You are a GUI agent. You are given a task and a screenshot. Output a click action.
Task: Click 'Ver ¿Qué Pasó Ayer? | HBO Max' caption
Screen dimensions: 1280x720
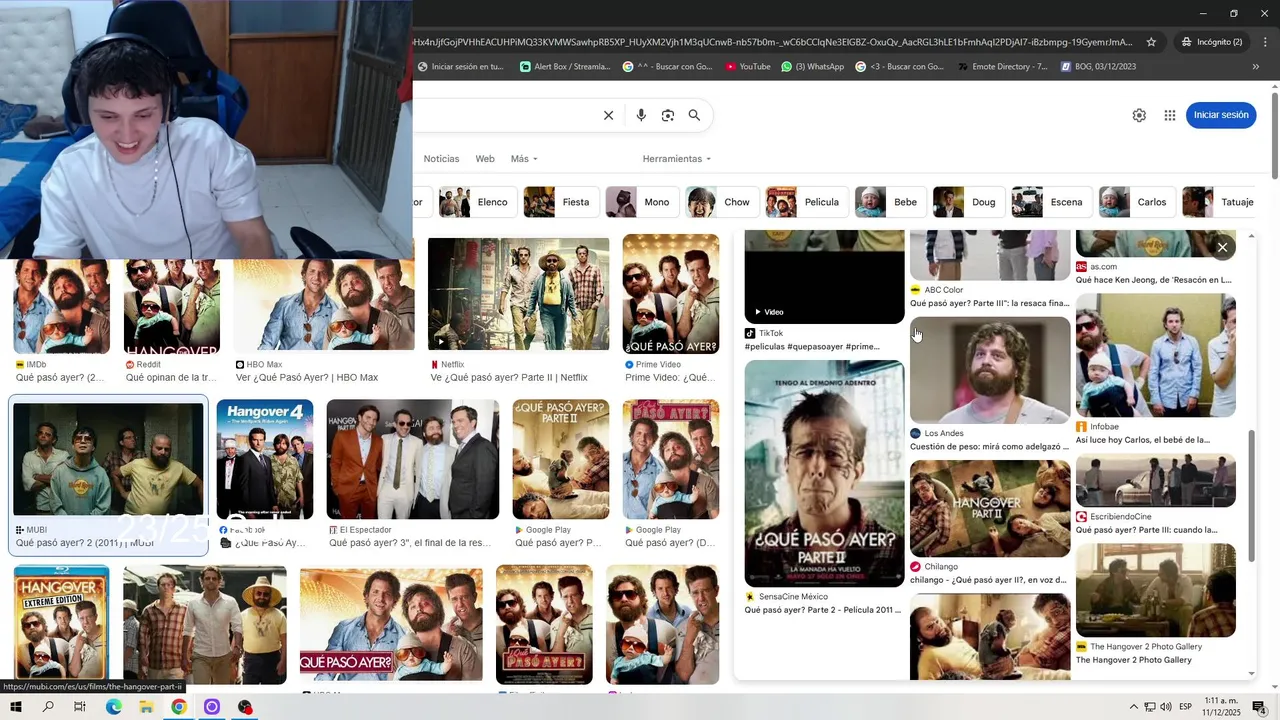pyautogui.click(x=307, y=378)
